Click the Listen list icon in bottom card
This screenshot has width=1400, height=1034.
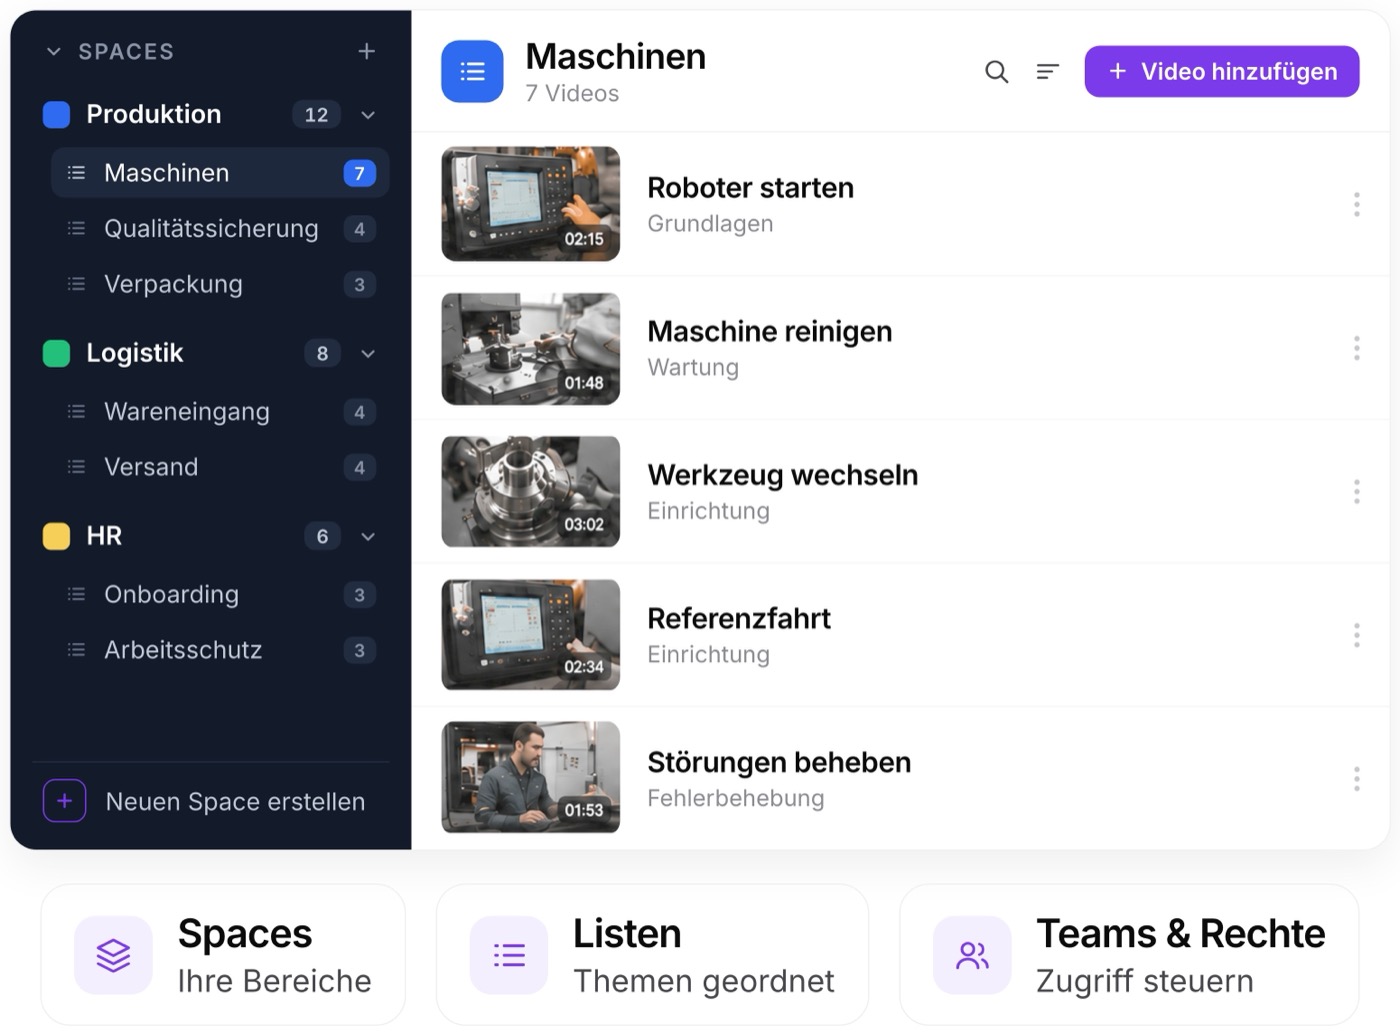click(509, 955)
